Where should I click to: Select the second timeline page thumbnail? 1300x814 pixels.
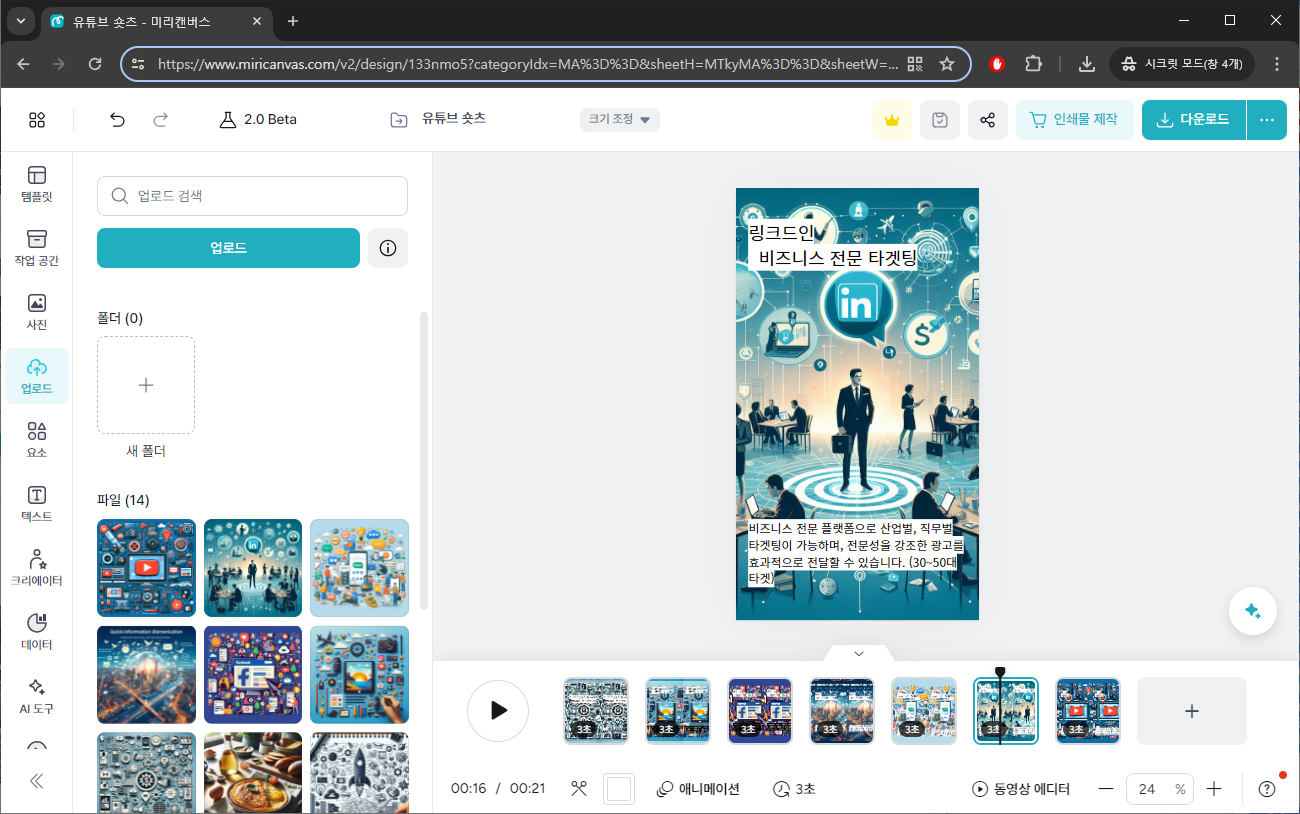678,711
